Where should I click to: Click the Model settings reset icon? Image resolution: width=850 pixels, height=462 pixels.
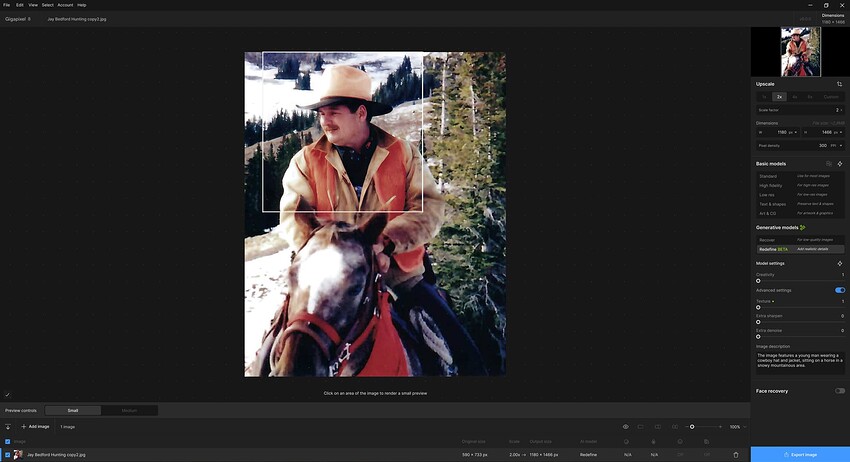840,264
